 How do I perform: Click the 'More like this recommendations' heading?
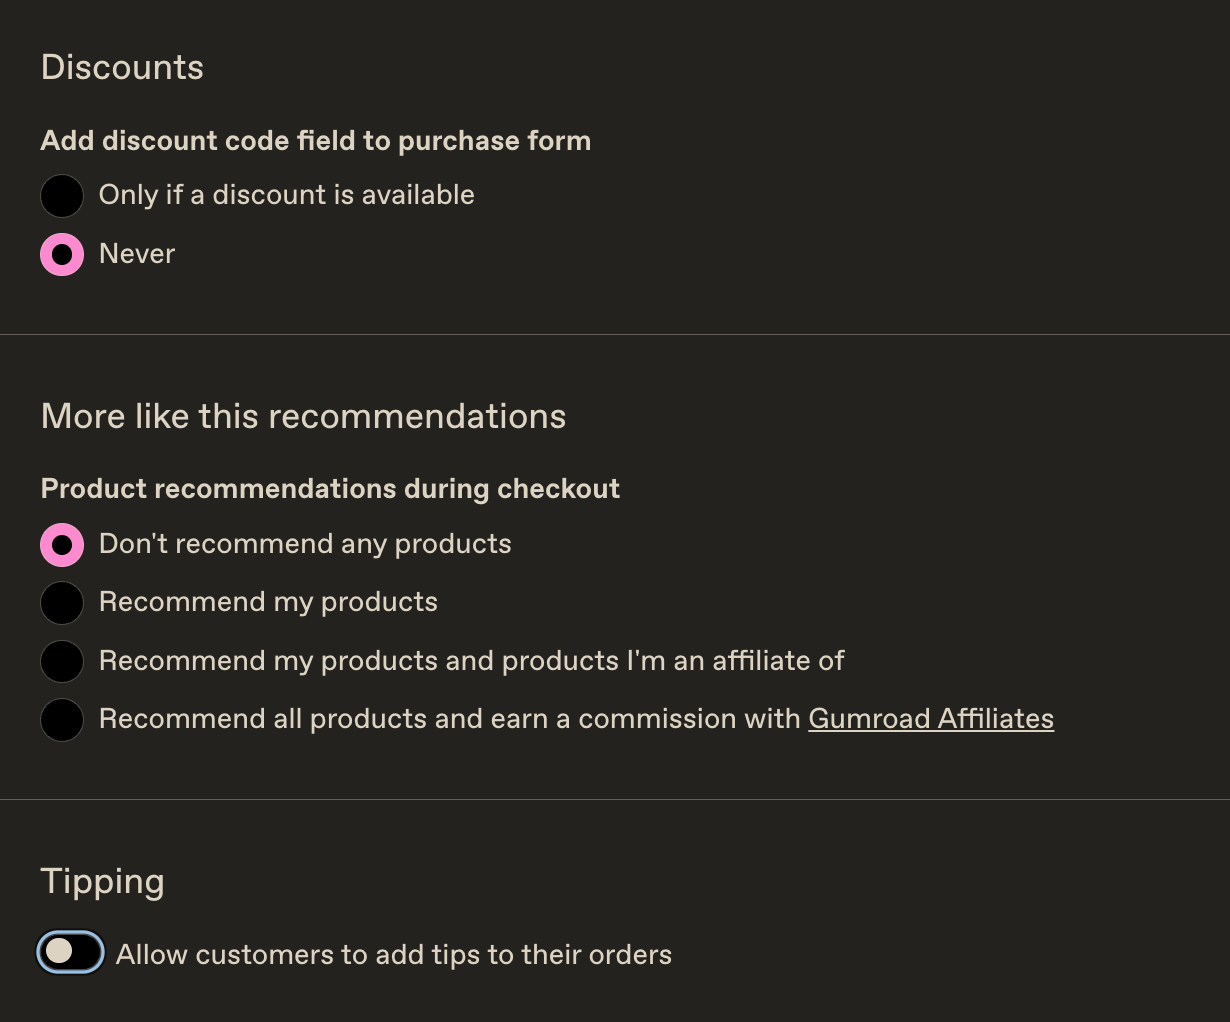click(x=303, y=416)
